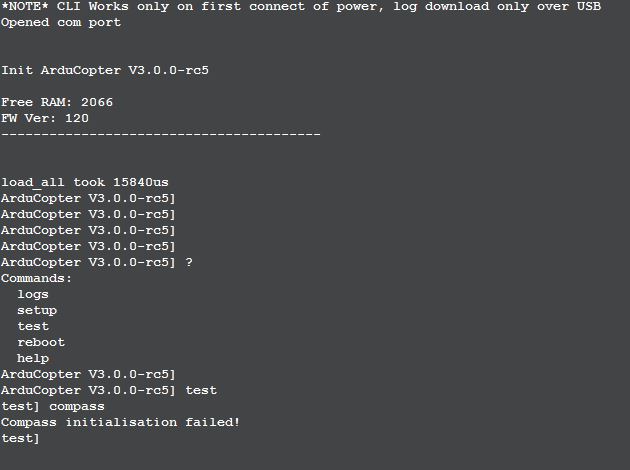Screen dimensions: 630x470
Task: Click the 'Free RAM: 2066' line
Action: click(x=57, y=102)
